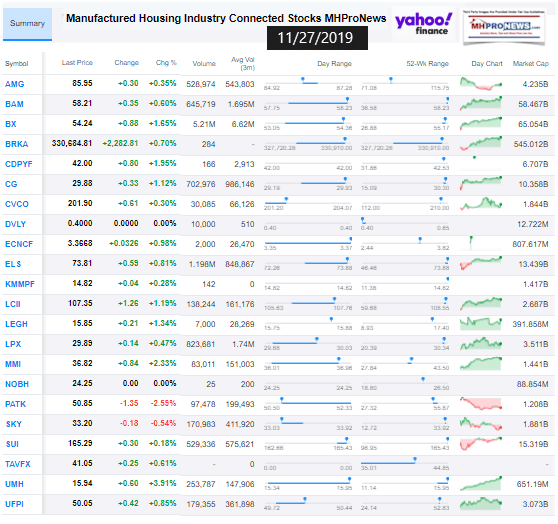This screenshot has height=524, width=558.
Task: Click the SKY change -0.18
Action: coord(129,424)
